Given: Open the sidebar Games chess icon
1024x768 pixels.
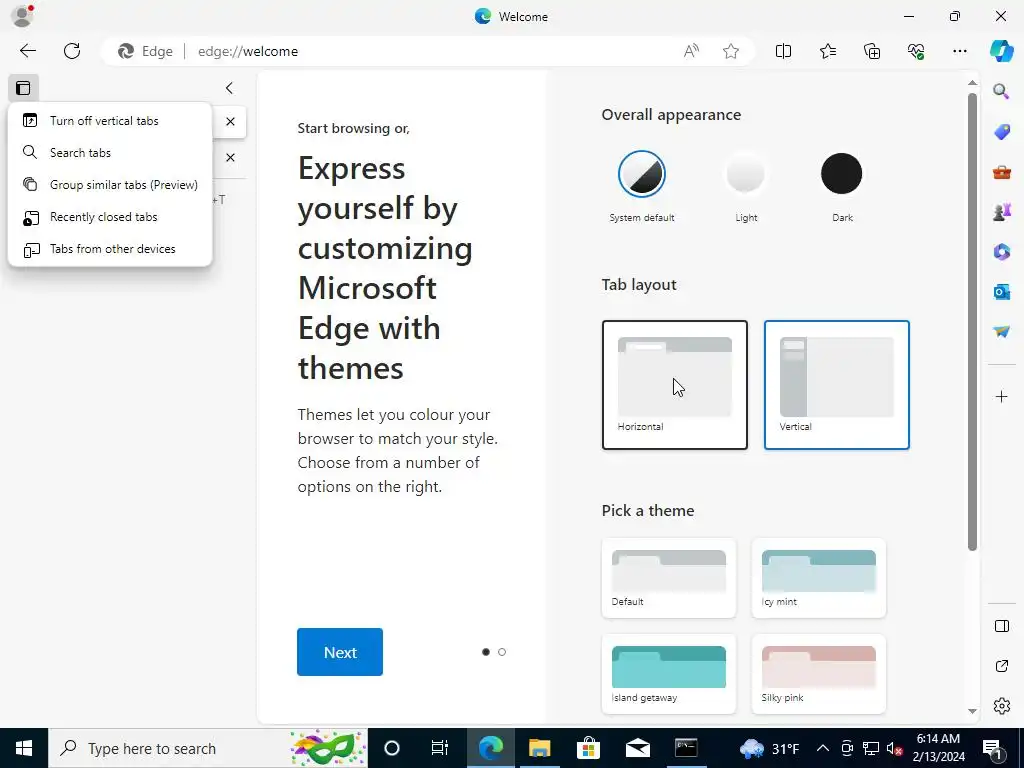Looking at the screenshot, I should click(1001, 212).
